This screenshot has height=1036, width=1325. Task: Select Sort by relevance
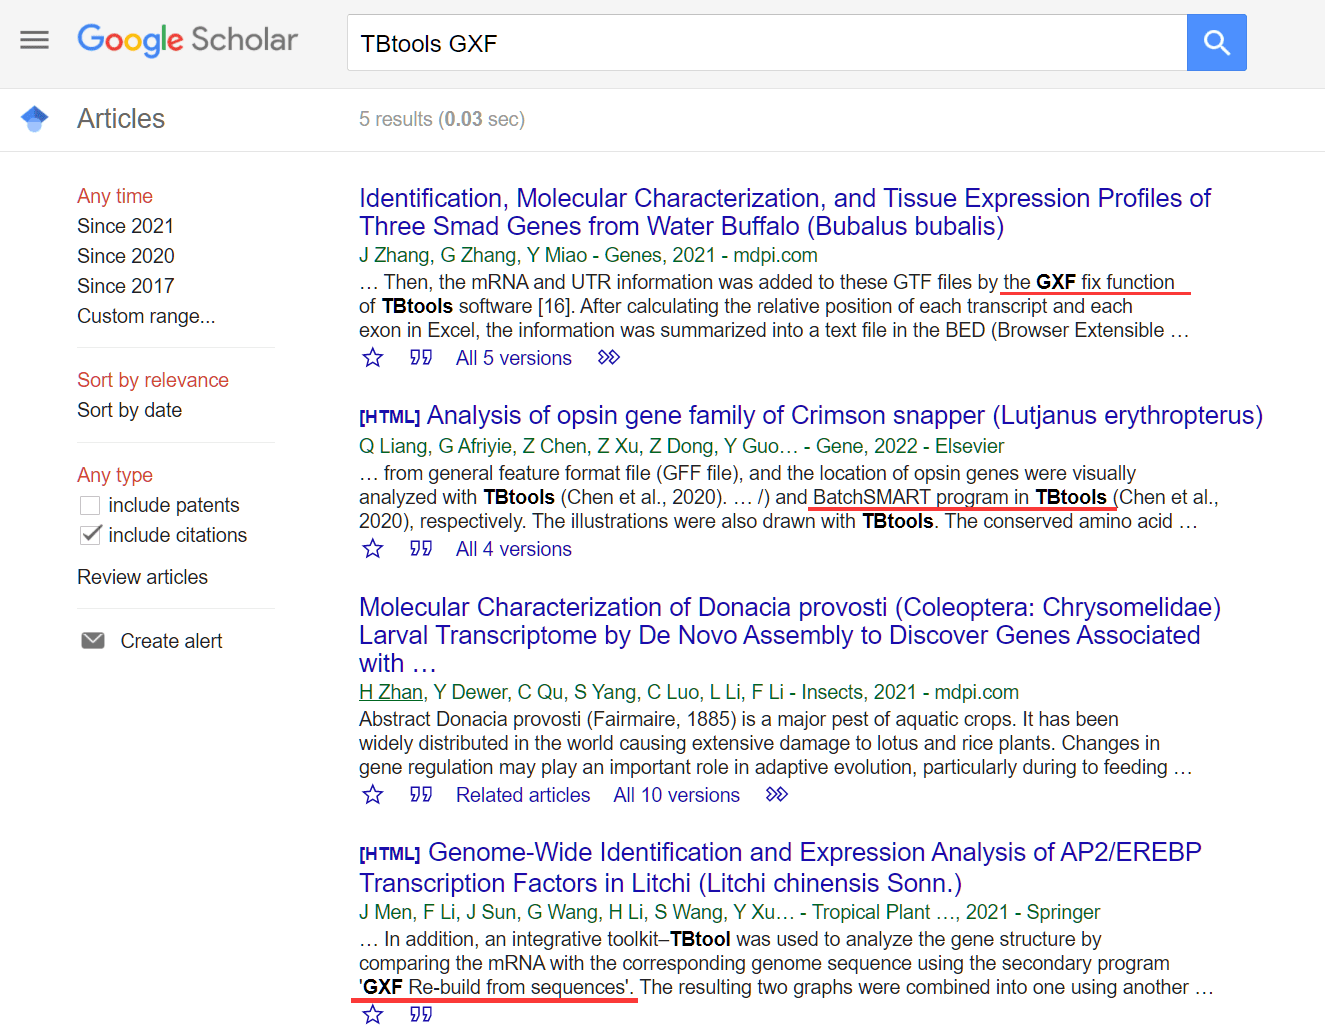coord(153,380)
